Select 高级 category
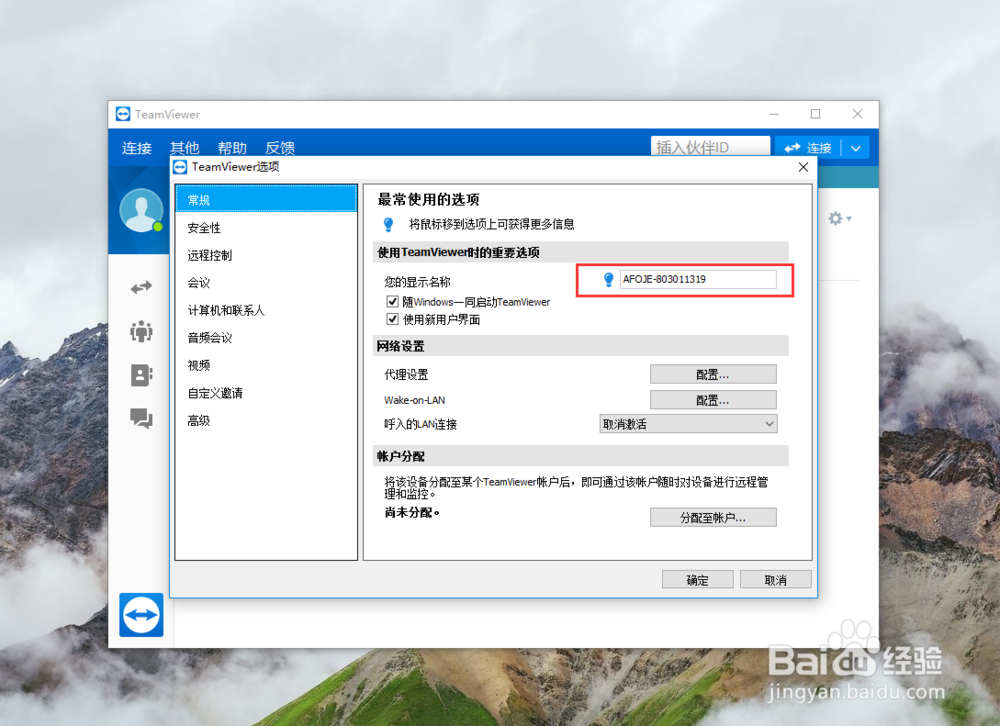1000x726 pixels. [x=266, y=421]
